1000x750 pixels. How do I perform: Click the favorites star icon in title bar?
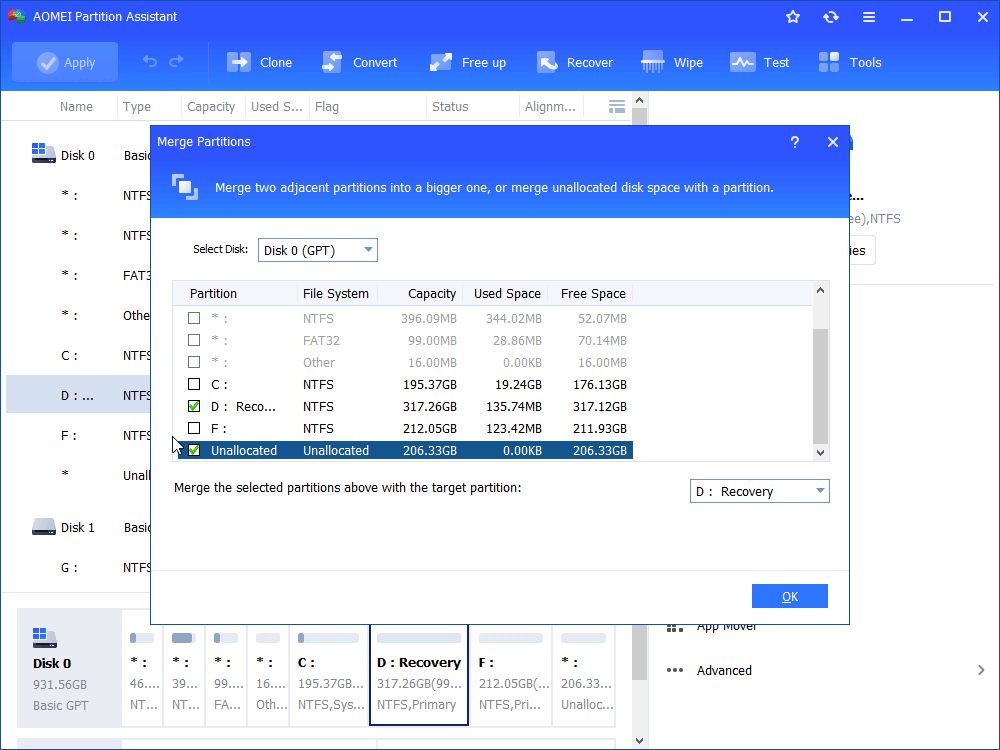coord(793,17)
